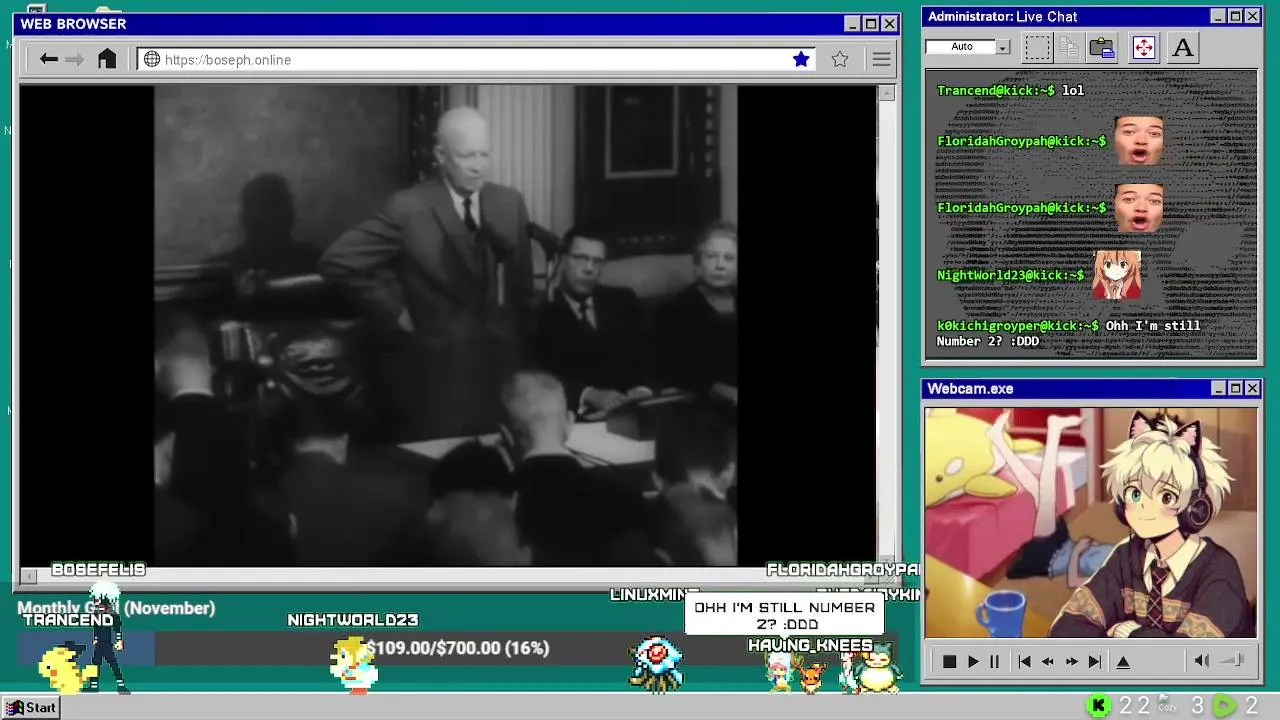This screenshot has height=720, width=1280.
Task: Click the browser forward arrow
Action: point(74,59)
